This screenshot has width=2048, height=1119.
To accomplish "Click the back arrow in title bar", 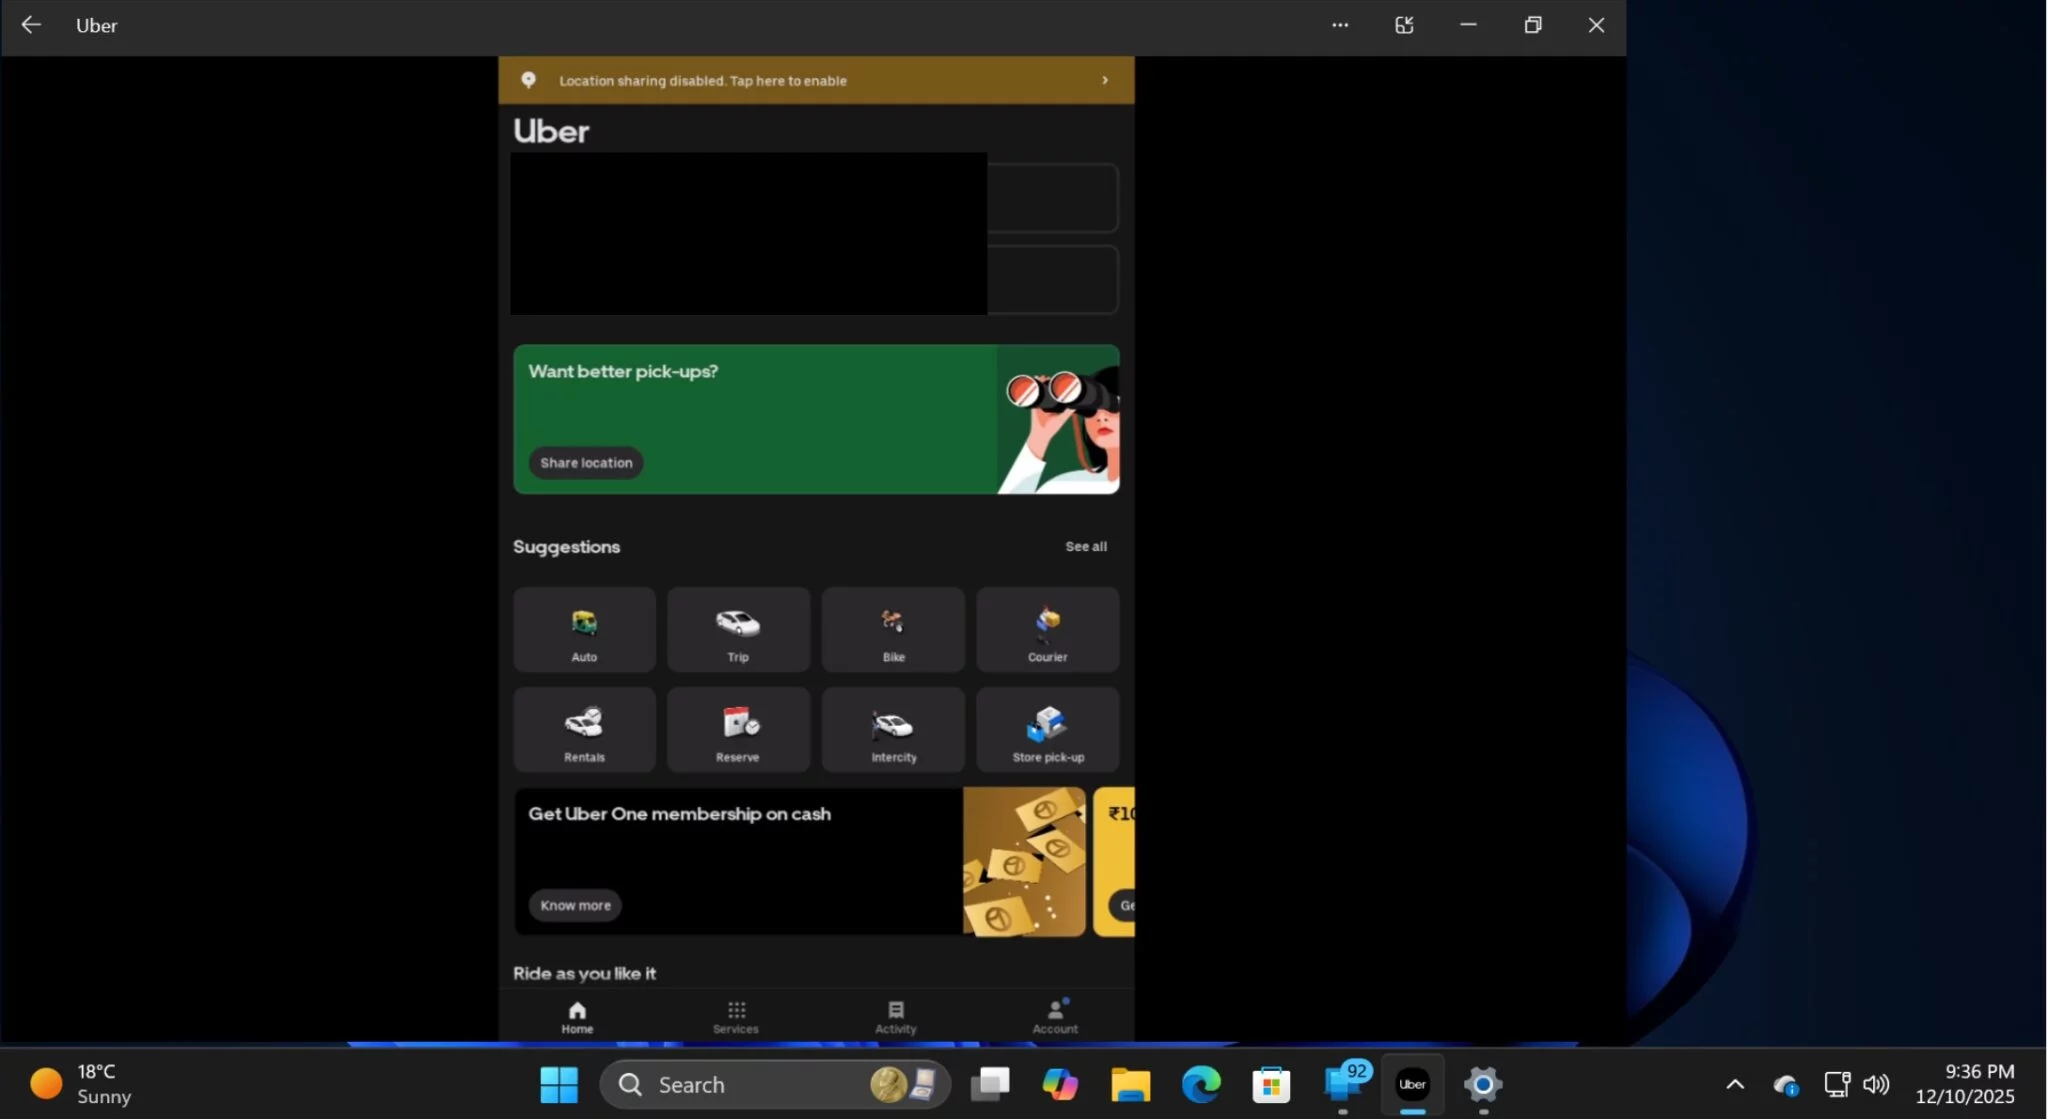I will [x=31, y=25].
